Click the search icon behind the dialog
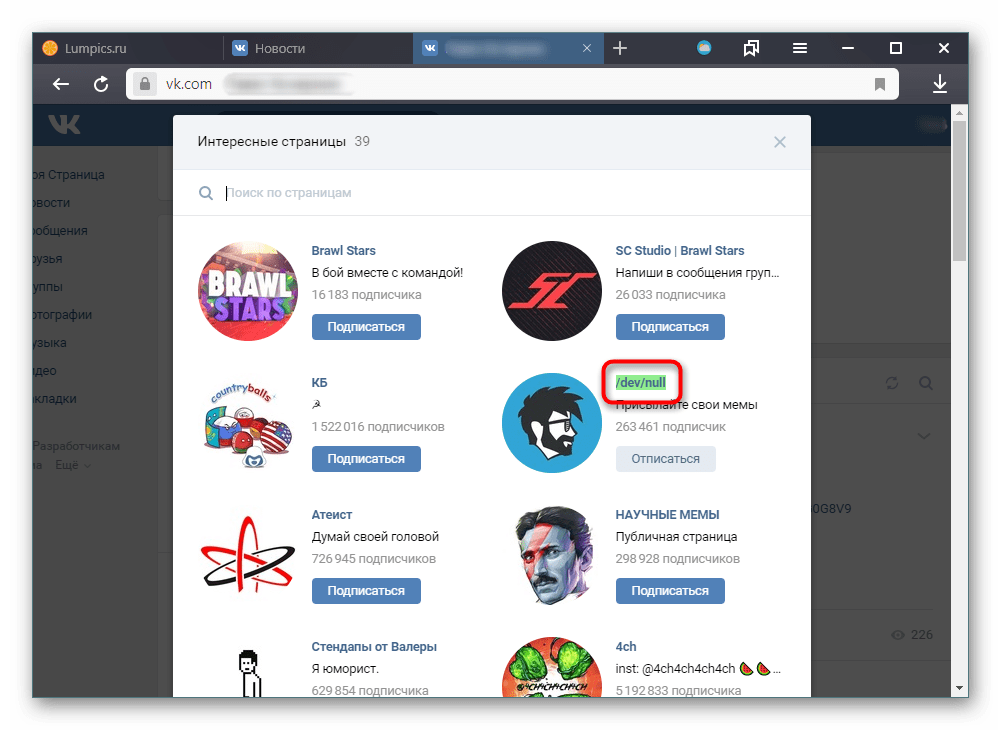Viewport: 1001px width, 730px height. click(x=926, y=383)
